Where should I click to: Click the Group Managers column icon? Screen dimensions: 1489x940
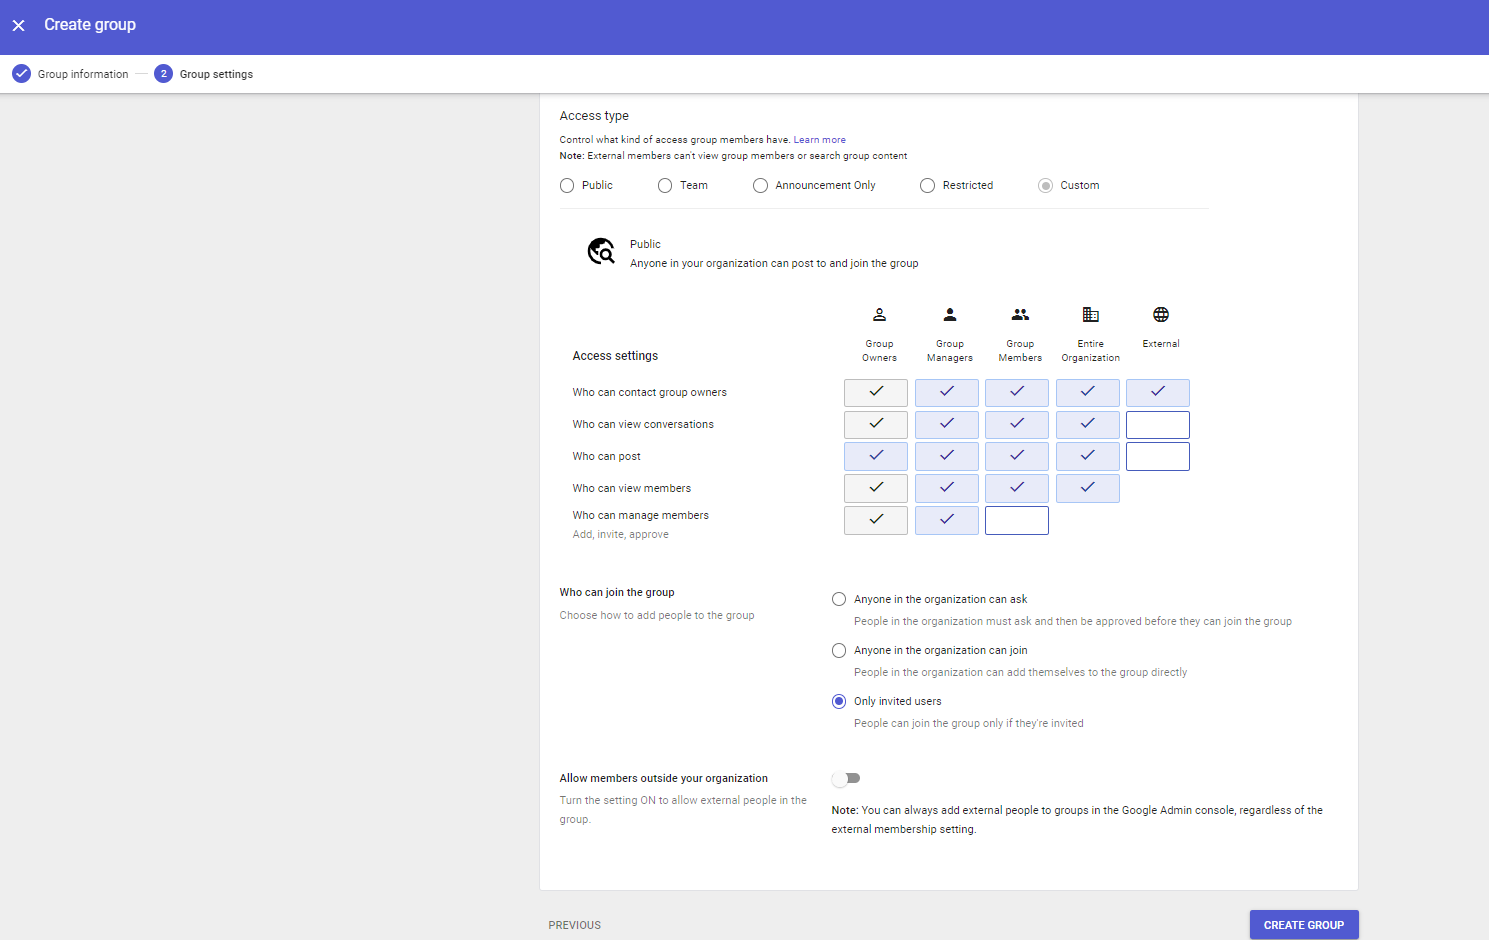[x=949, y=314]
